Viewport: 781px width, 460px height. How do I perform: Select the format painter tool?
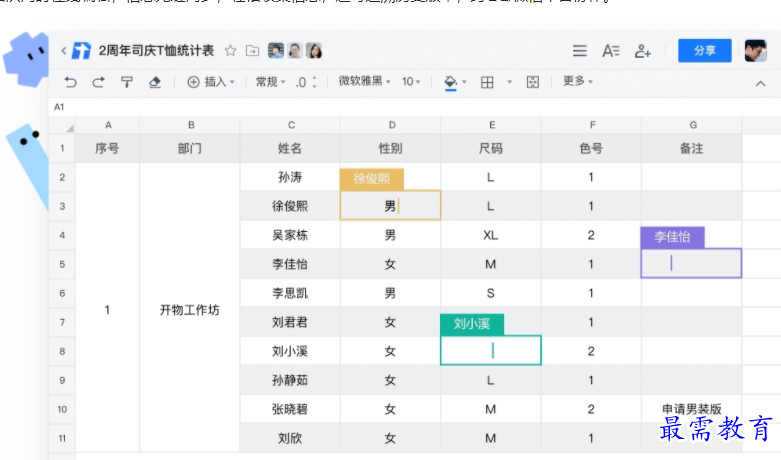[x=127, y=82]
